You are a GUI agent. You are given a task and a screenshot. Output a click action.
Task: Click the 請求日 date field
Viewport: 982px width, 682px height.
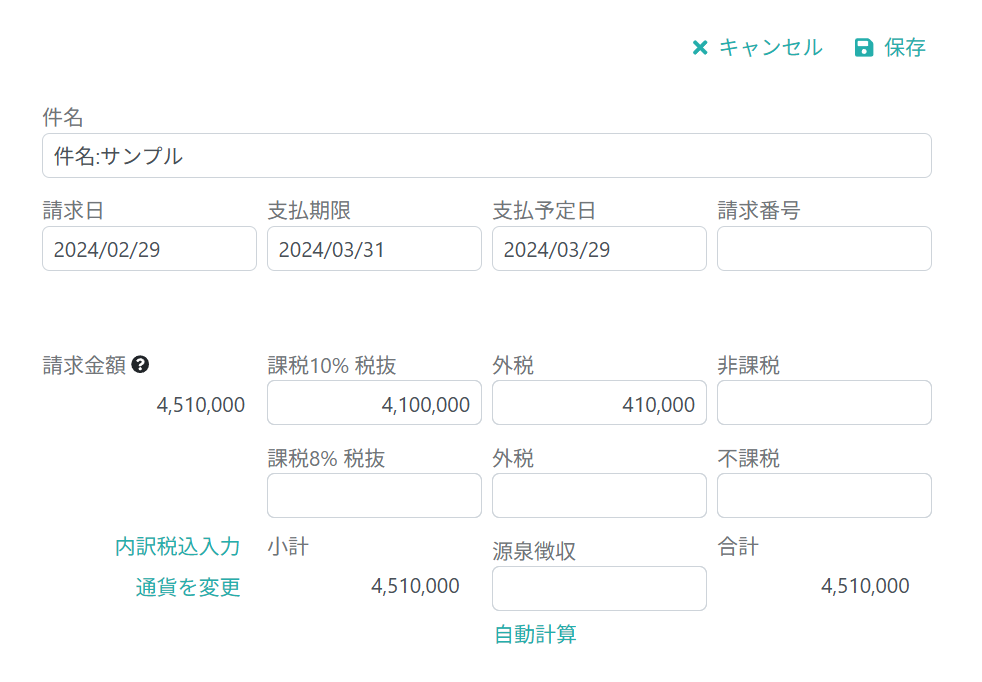149,249
